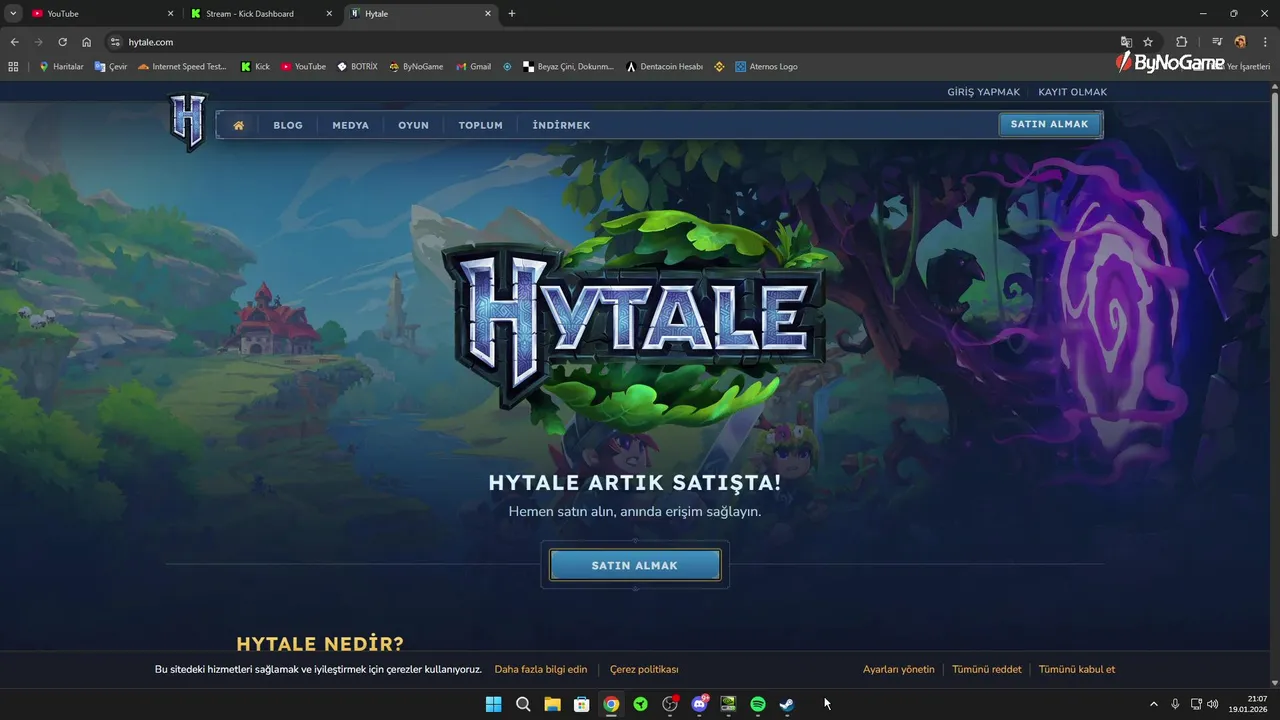Click SATIN ALMAK button in navigation bar
1280x720 pixels.
click(x=1050, y=124)
